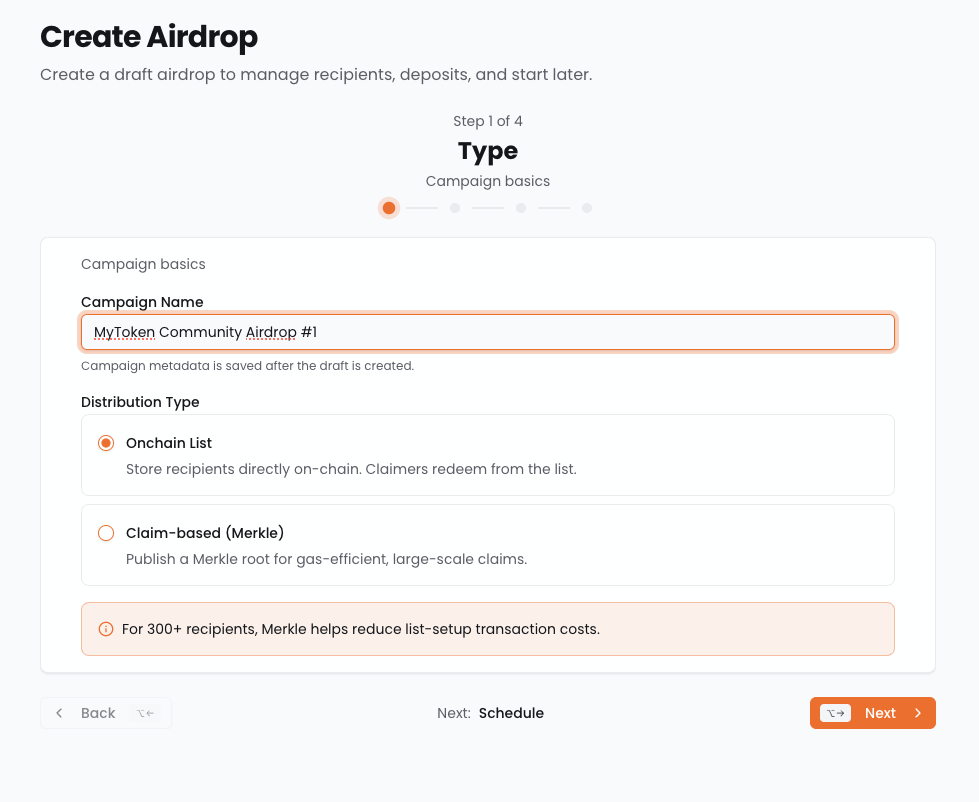Choose the Claim-based (Merkle) option card
Screen dimensions: 979x802
click(487, 545)
